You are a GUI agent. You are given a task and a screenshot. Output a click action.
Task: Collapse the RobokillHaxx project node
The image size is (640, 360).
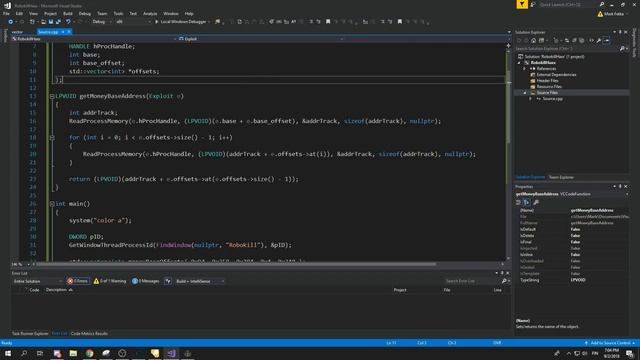tap(519, 63)
